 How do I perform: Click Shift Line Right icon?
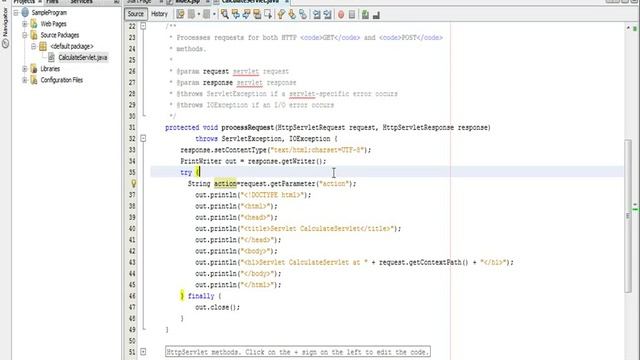point(327,14)
